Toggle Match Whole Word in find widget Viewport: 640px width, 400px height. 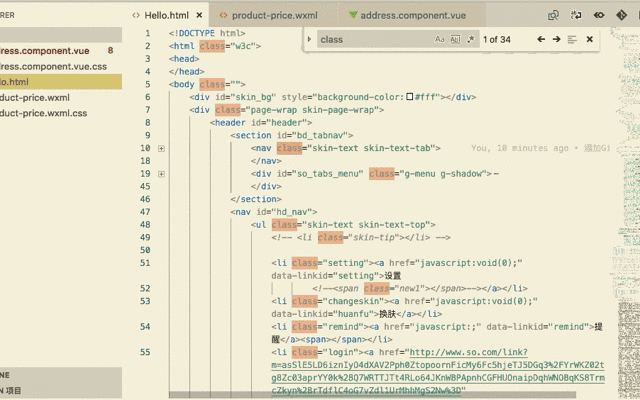click(455, 39)
